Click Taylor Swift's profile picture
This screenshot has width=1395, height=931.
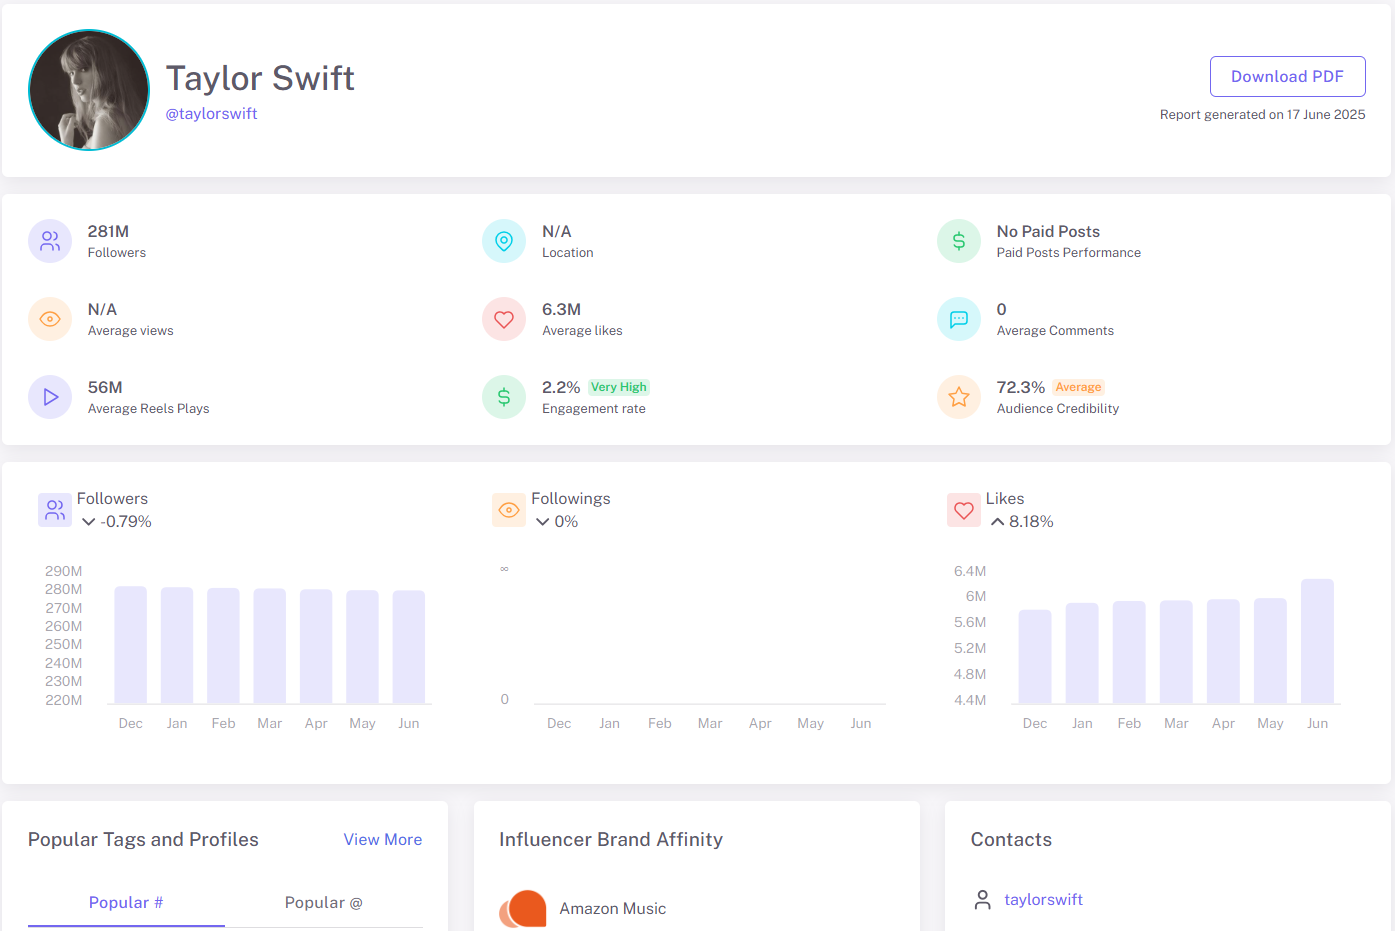[x=89, y=90]
